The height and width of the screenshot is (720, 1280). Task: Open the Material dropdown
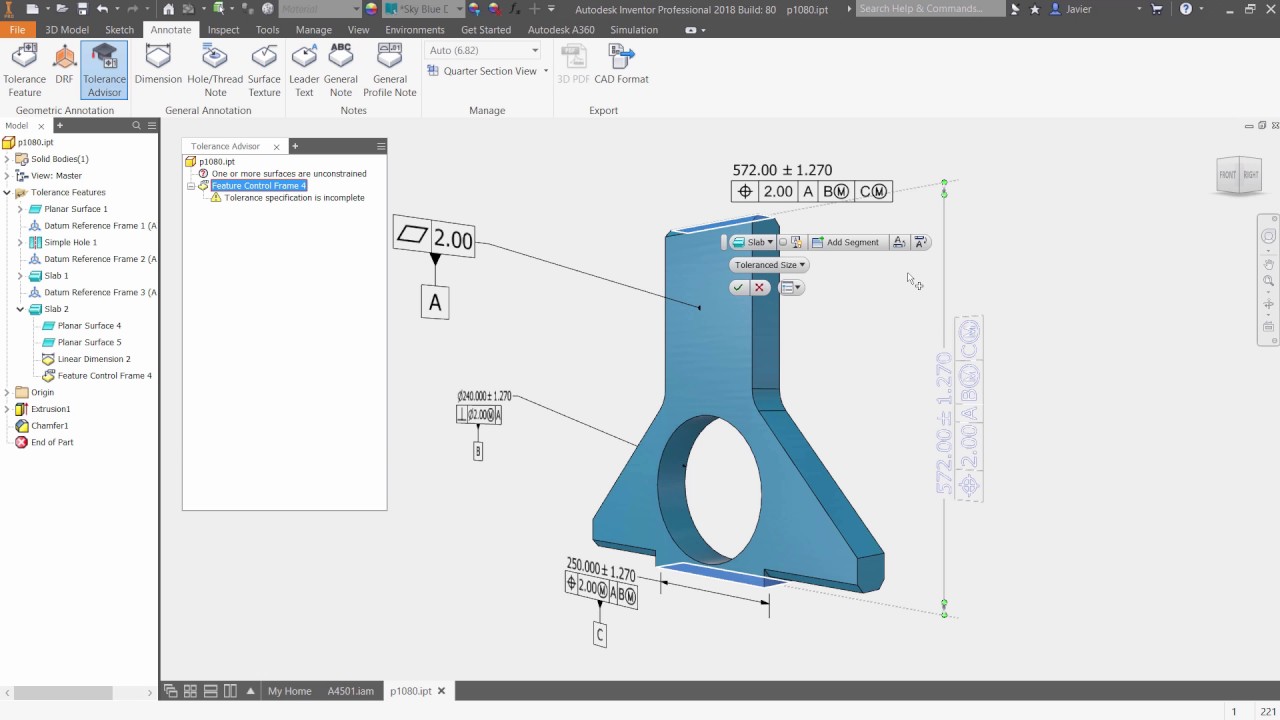(319, 9)
